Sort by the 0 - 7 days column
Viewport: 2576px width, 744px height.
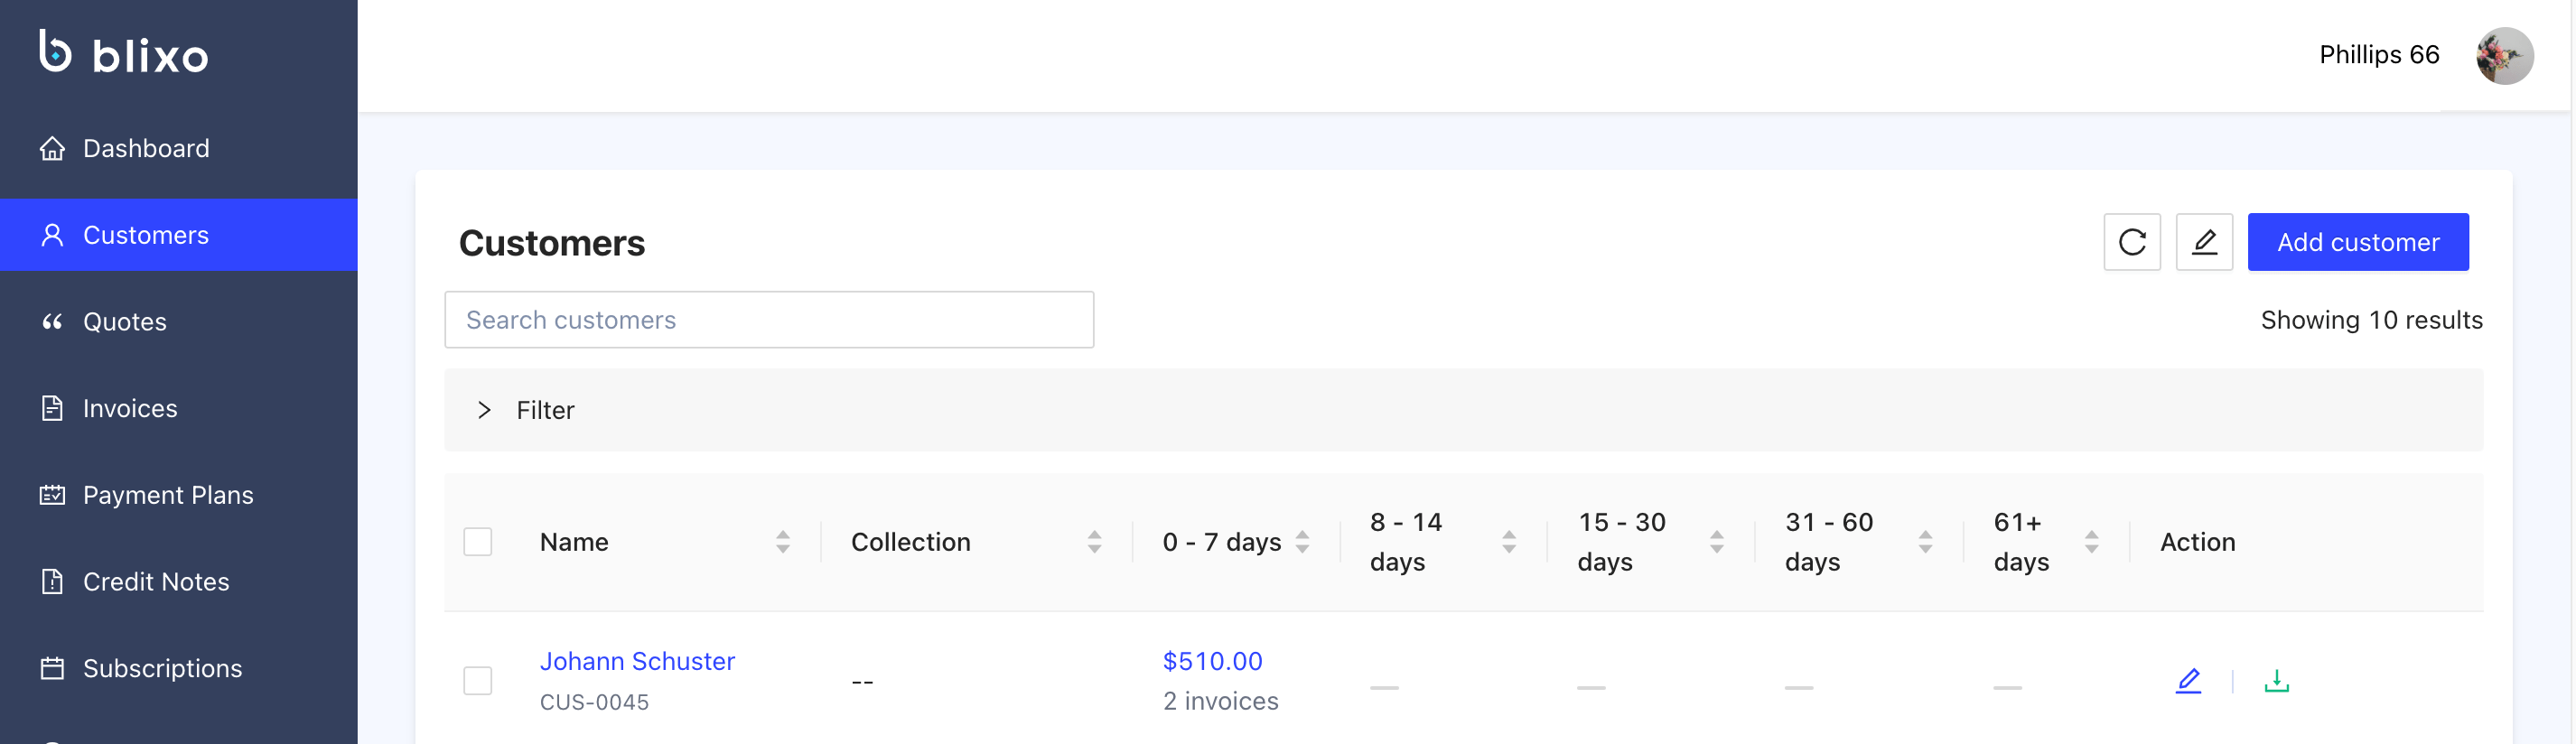[x=1302, y=542]
